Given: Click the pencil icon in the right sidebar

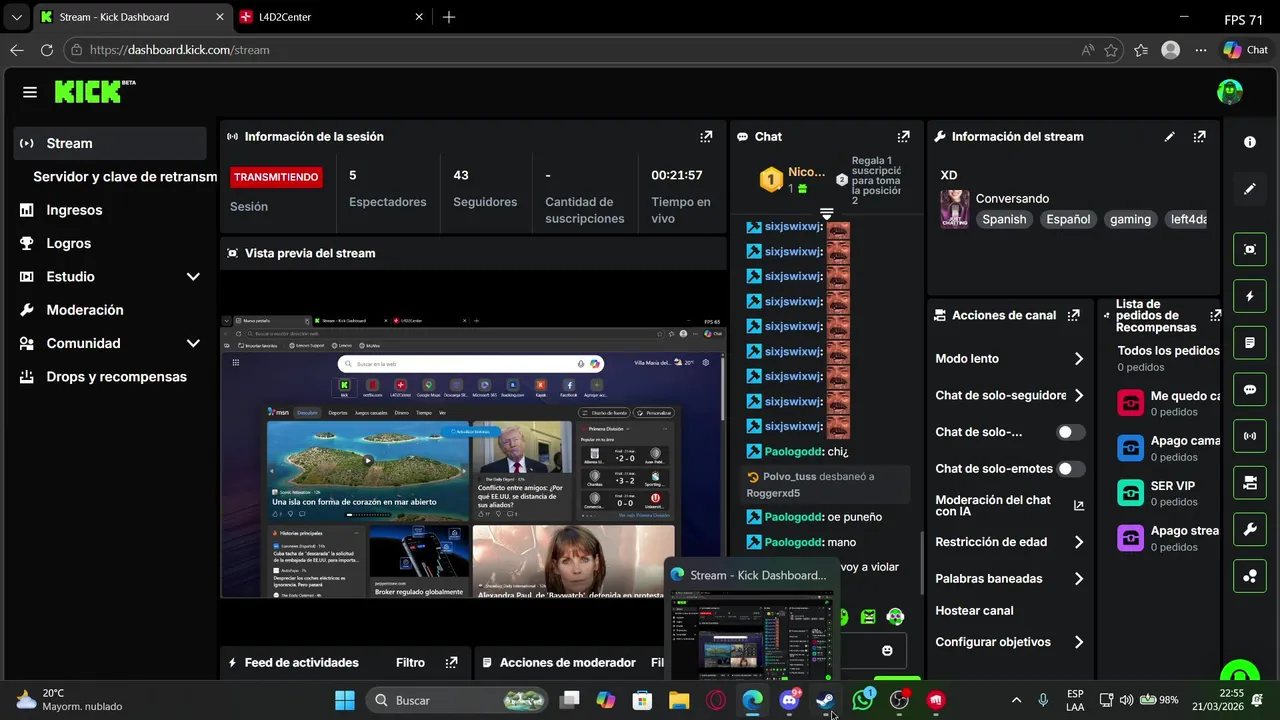Looking at the screenshot, I should pyautogui.click(x=1250, y=189).
